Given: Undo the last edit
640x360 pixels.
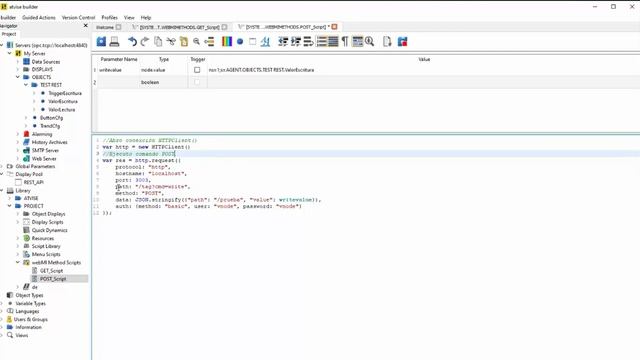Looking at the screenshot, I should pyautogui.click(x=132, y=41).
